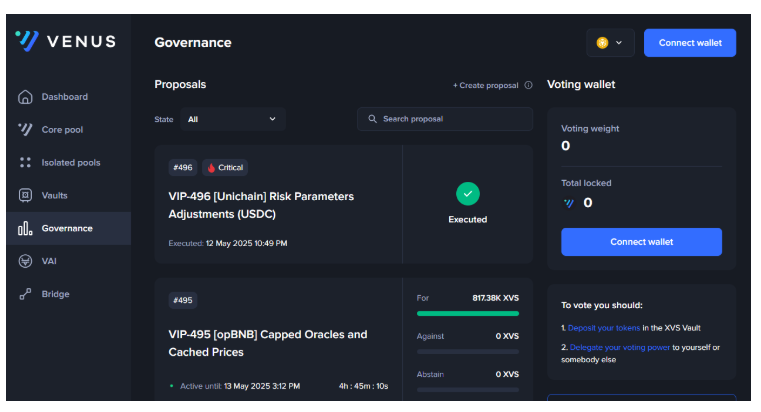This screenshot has height=412, width=761.
Task: Click the Search proposal input field
Action: pyautogui.click(x=445, y=119)
